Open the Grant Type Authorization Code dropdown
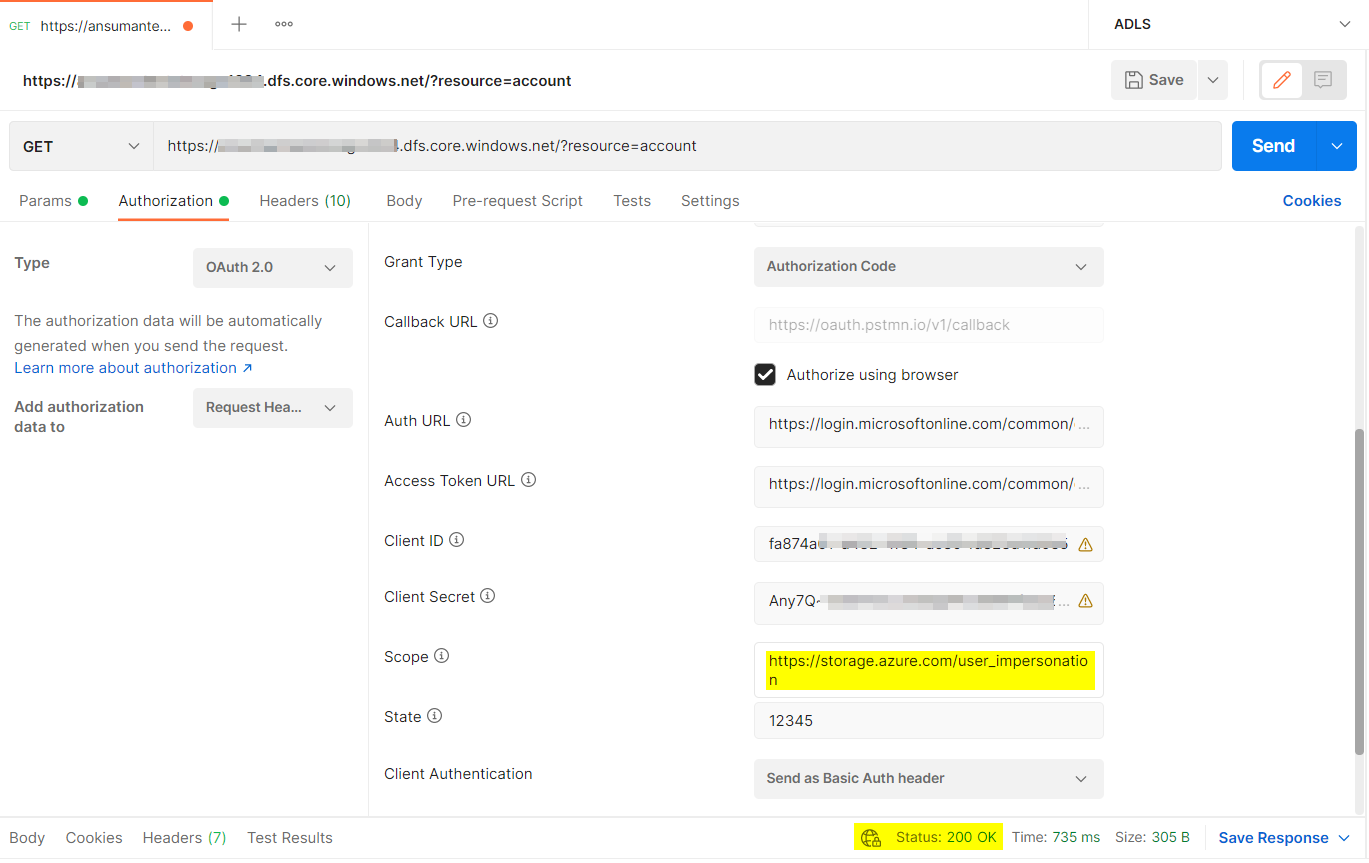Screen dimensions: 1369x863 click(929, 267)
